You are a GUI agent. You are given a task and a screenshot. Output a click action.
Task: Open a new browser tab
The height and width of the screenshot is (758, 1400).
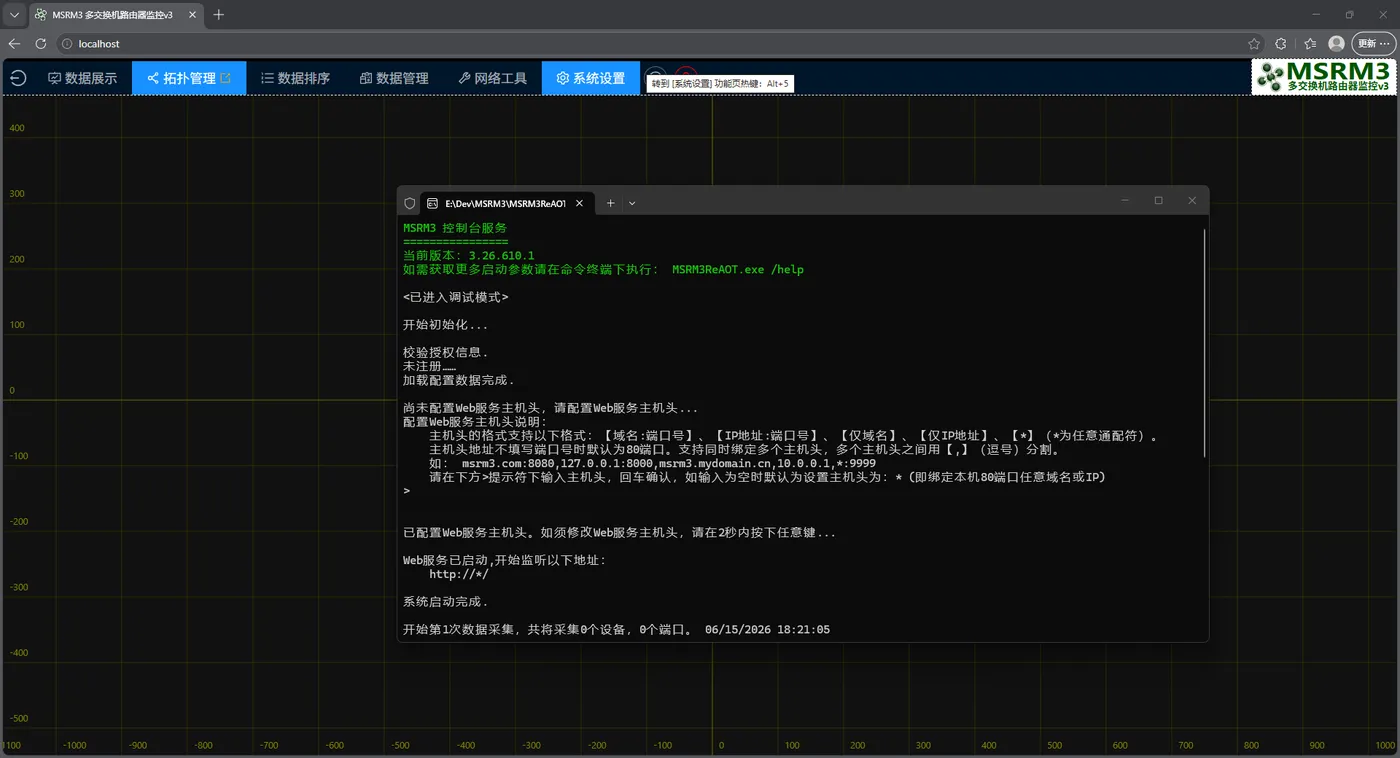tap(219, 15)
